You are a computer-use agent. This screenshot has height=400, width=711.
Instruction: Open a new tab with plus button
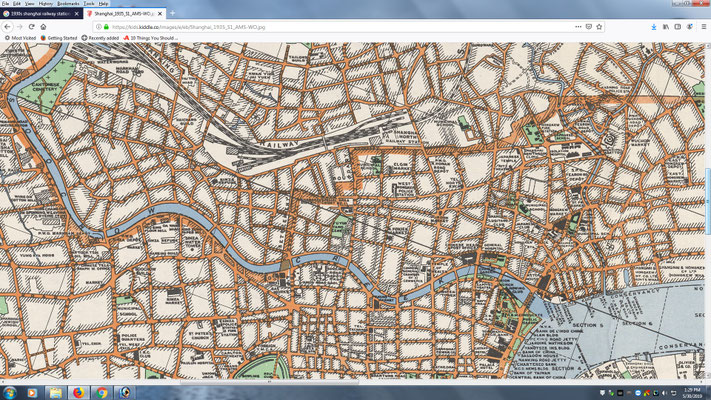(x=172, y=13)
